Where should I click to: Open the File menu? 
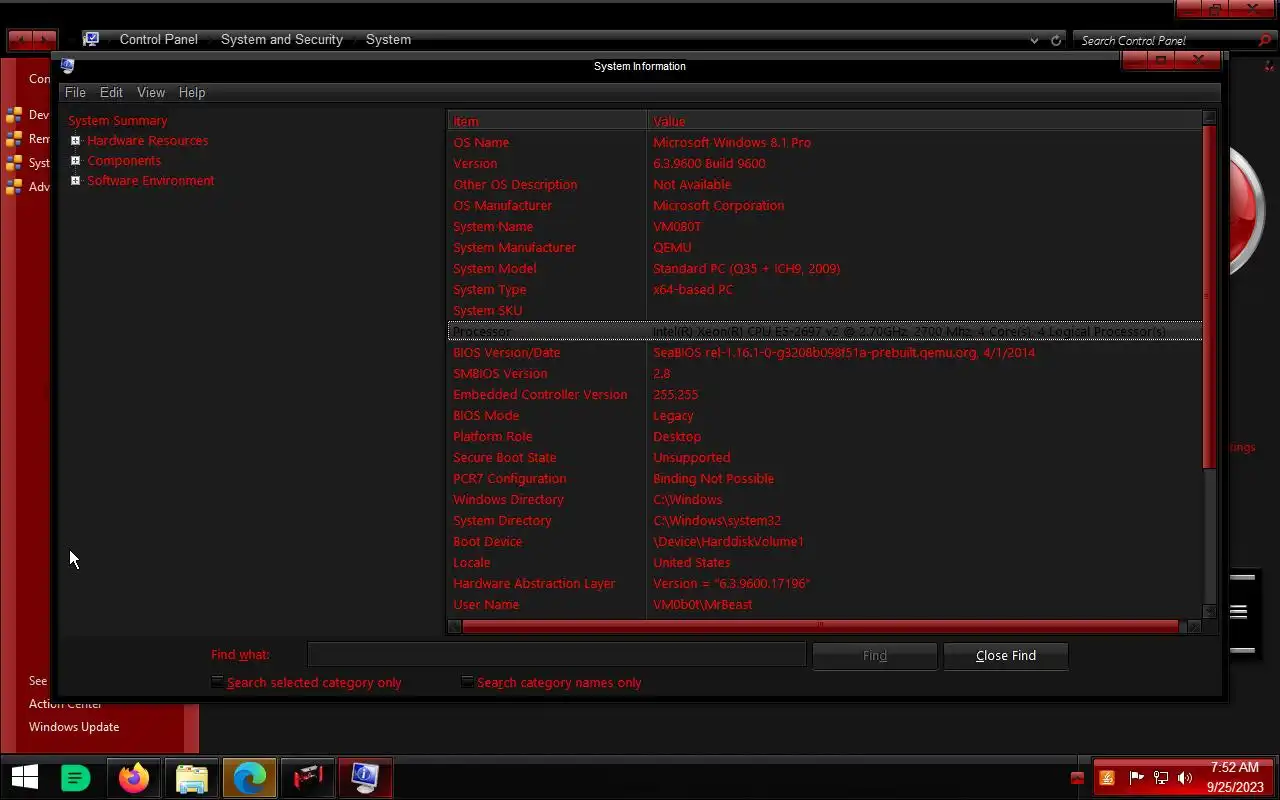(75, 92)
